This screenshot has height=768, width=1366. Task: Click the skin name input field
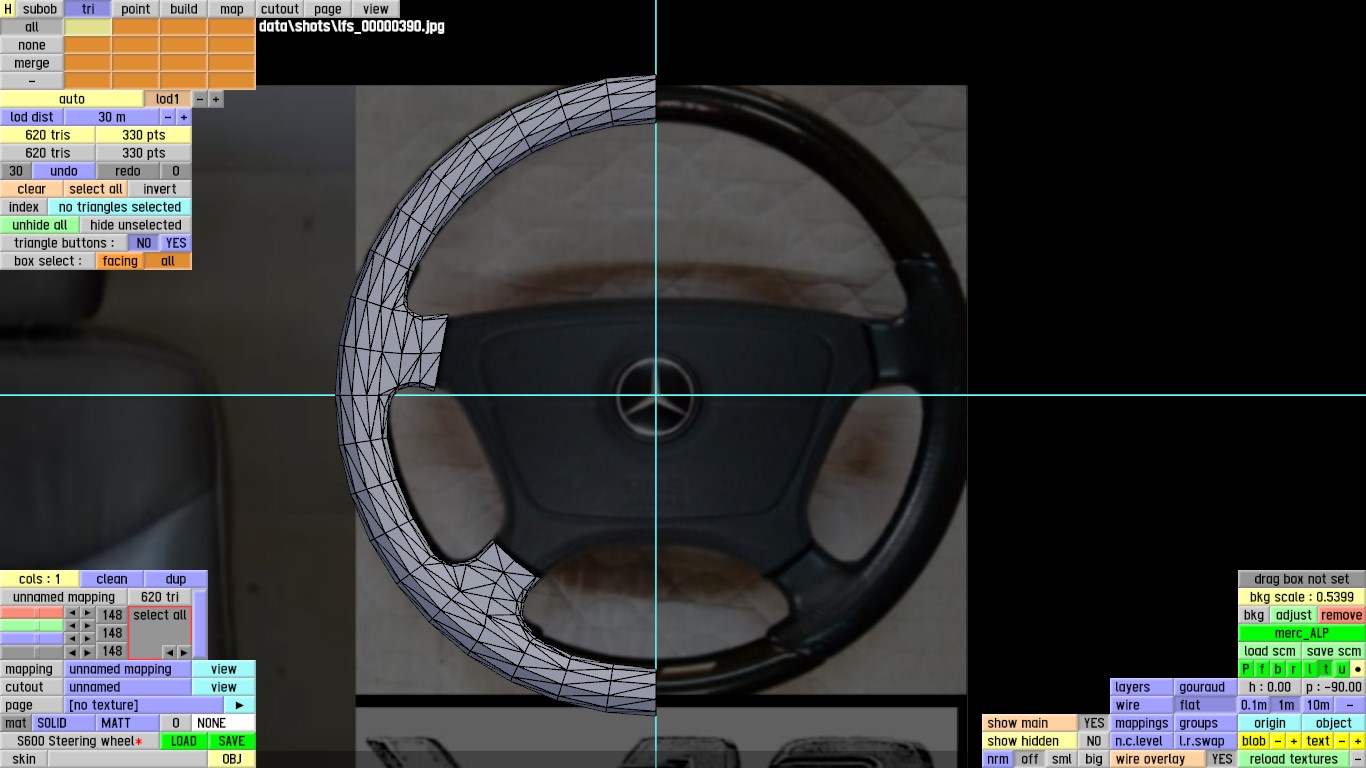(x=128, y=759)
